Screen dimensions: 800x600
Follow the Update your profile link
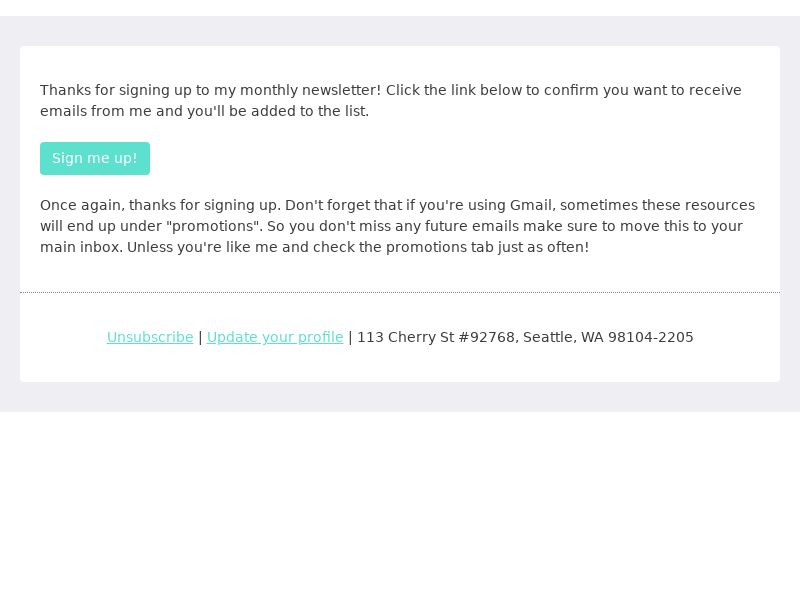(x=275, y=337)
